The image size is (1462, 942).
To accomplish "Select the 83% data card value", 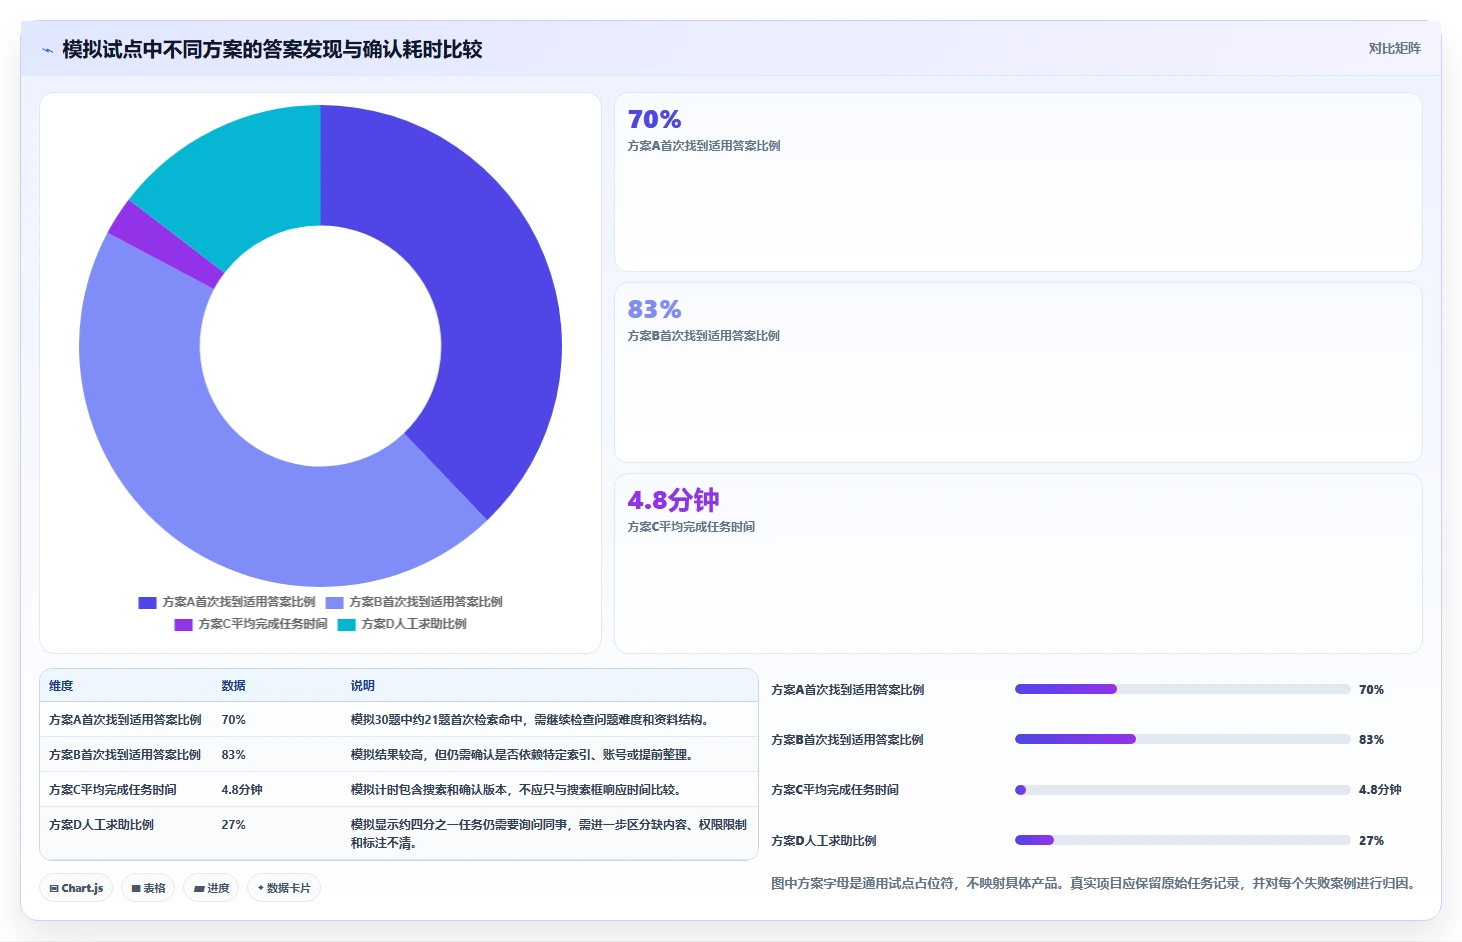I will tap(654, 310).
